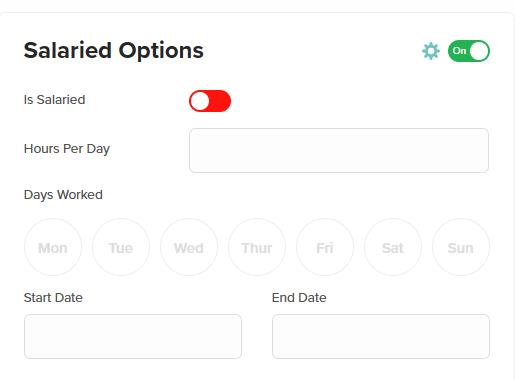This screenshot has height=380, width=515.
Task: Open the Salaried Options gear settings
Action: 431,51
